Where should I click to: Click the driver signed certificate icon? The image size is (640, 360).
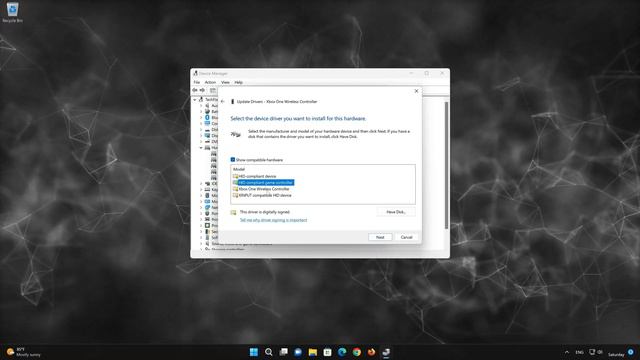233,212
